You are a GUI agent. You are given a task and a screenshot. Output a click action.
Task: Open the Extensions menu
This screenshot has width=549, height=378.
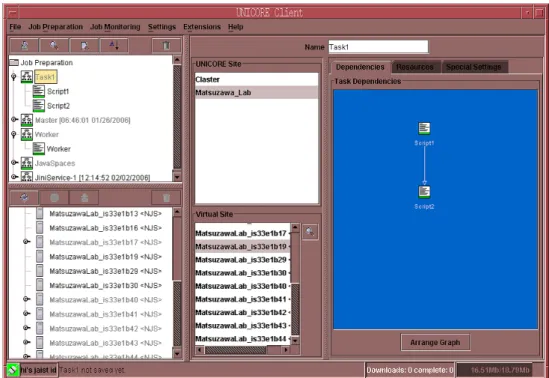202,27
